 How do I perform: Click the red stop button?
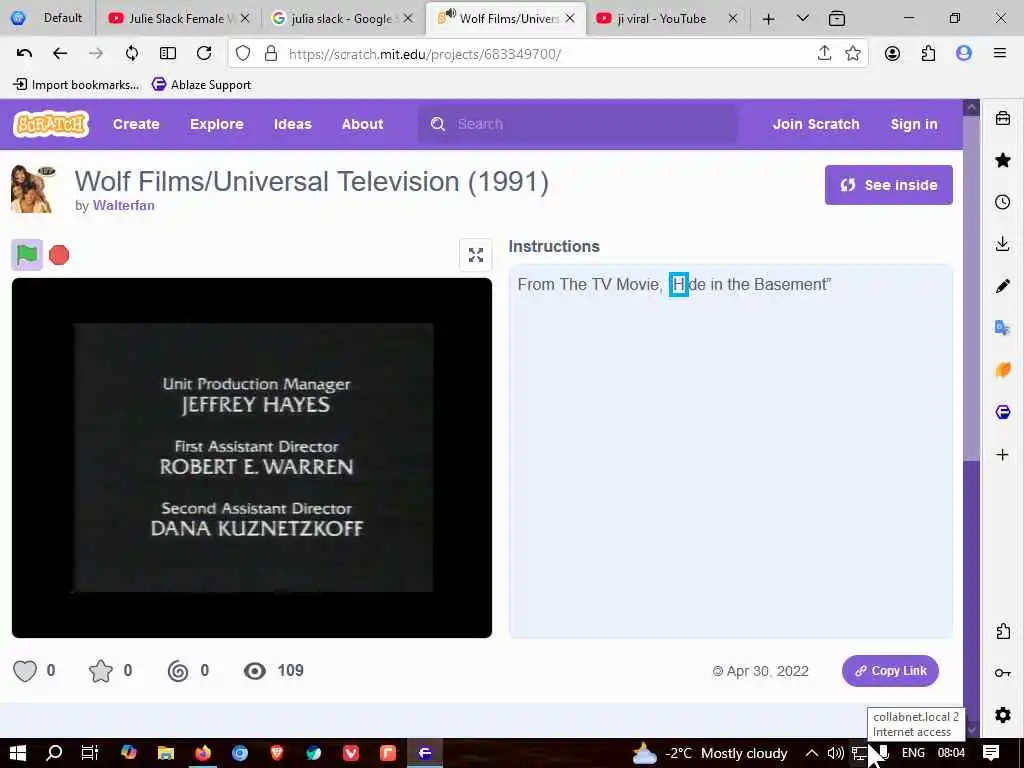pyautogui.click(x=59, y=255)
